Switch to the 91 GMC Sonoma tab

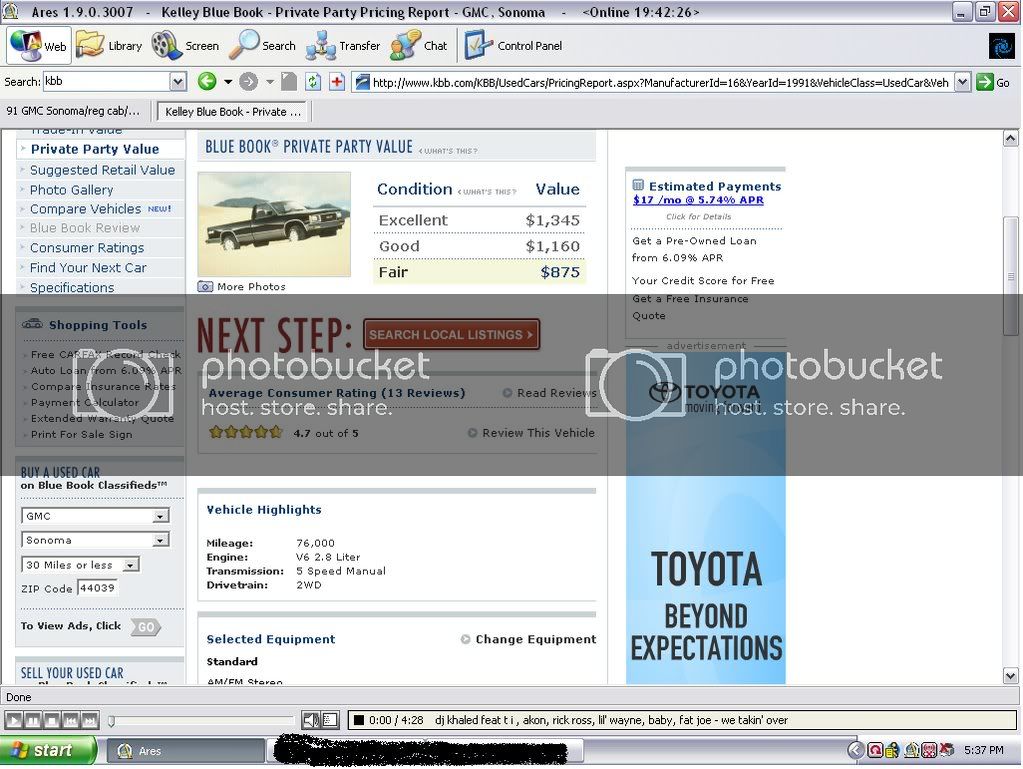click(x=73, y=111)
